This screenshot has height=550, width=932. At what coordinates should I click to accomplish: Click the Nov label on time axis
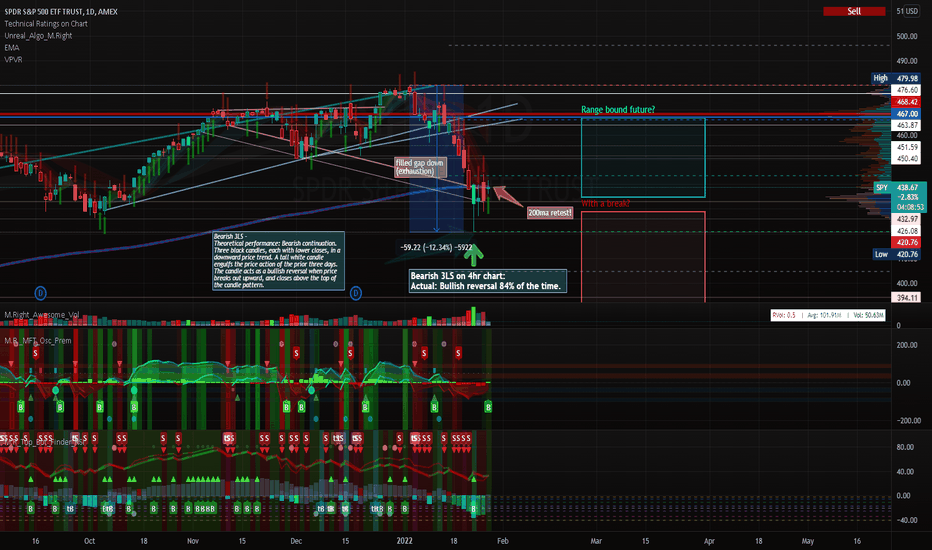193,541
